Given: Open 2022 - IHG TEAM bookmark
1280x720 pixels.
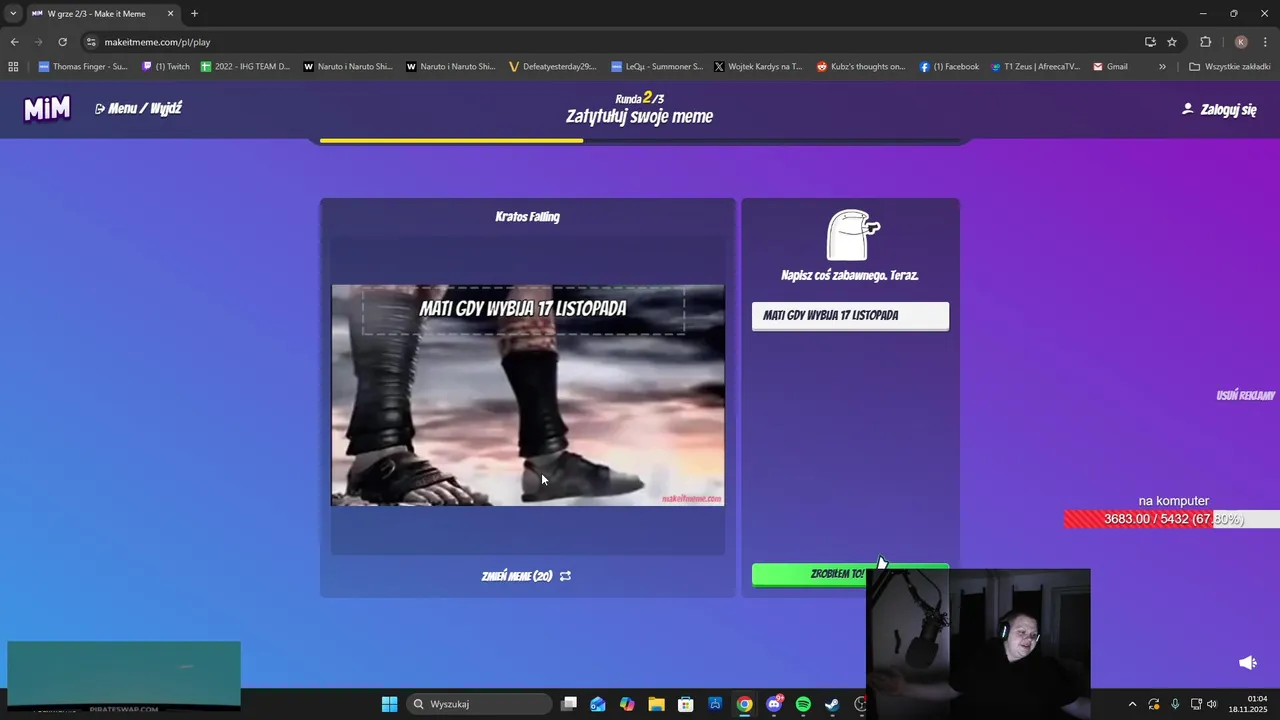Looking at the screenshot, I should 245,67.
